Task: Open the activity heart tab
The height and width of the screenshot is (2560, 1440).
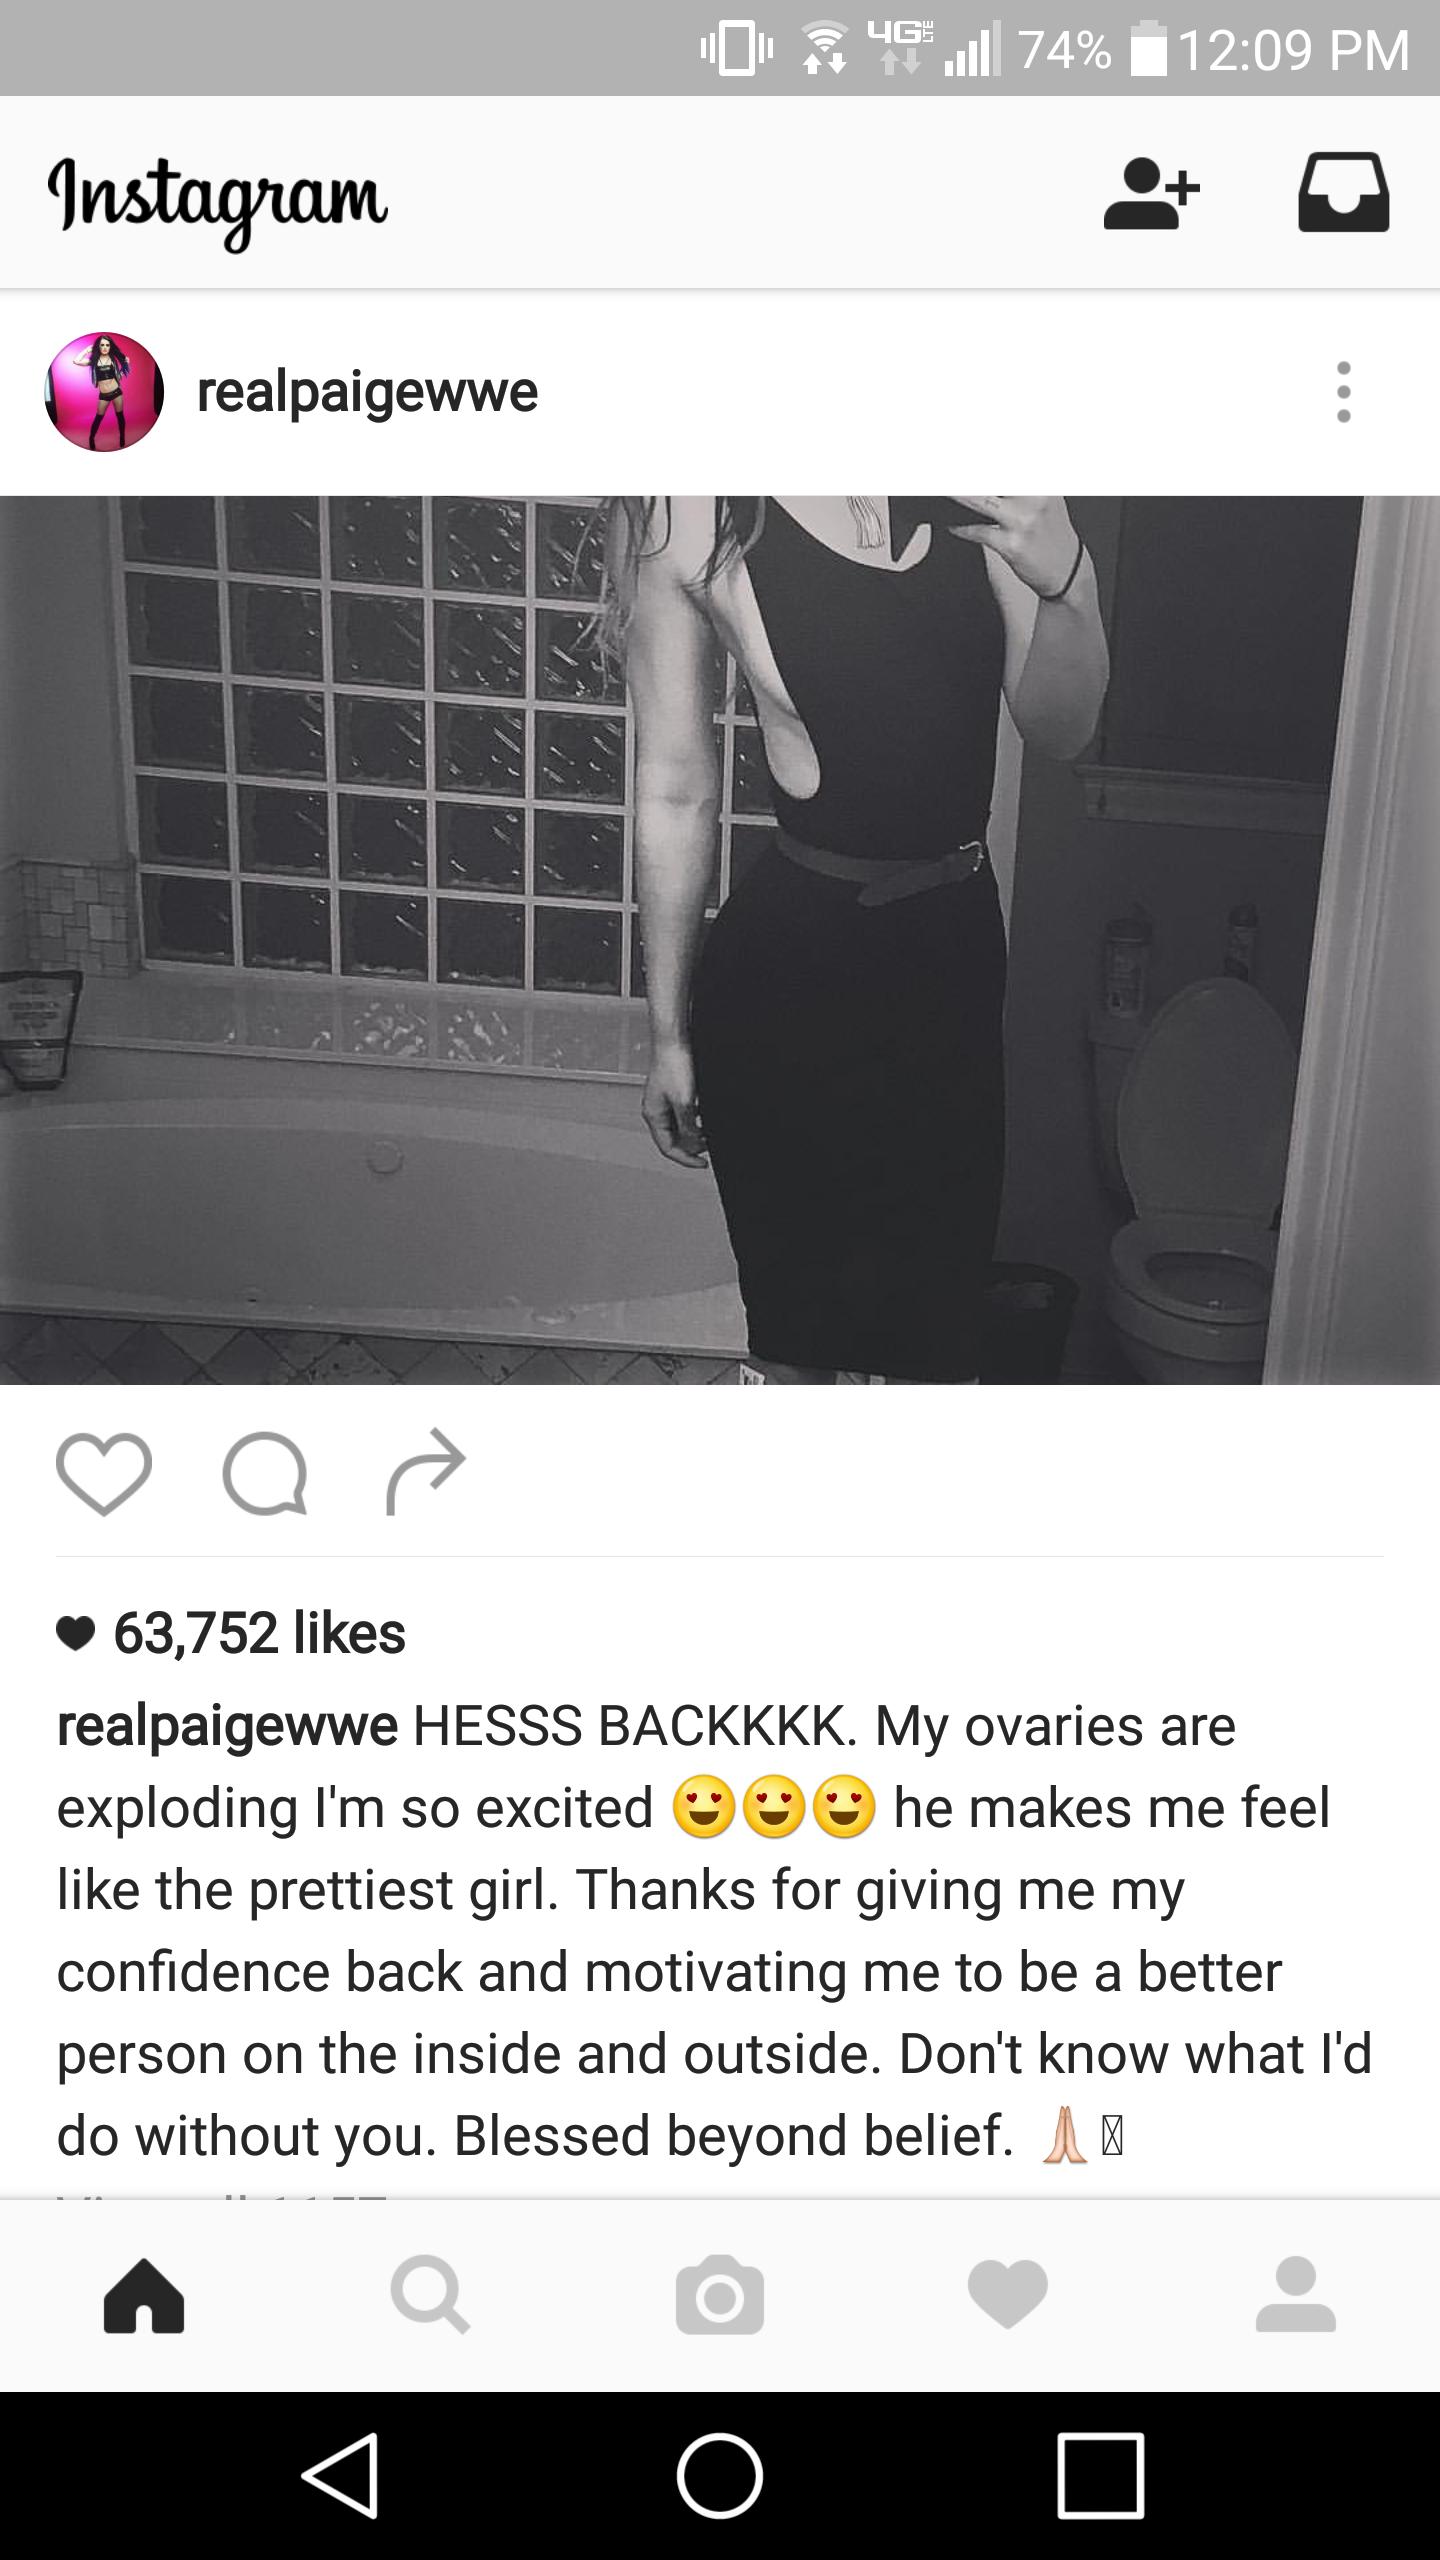Action: [1008, 2296]
